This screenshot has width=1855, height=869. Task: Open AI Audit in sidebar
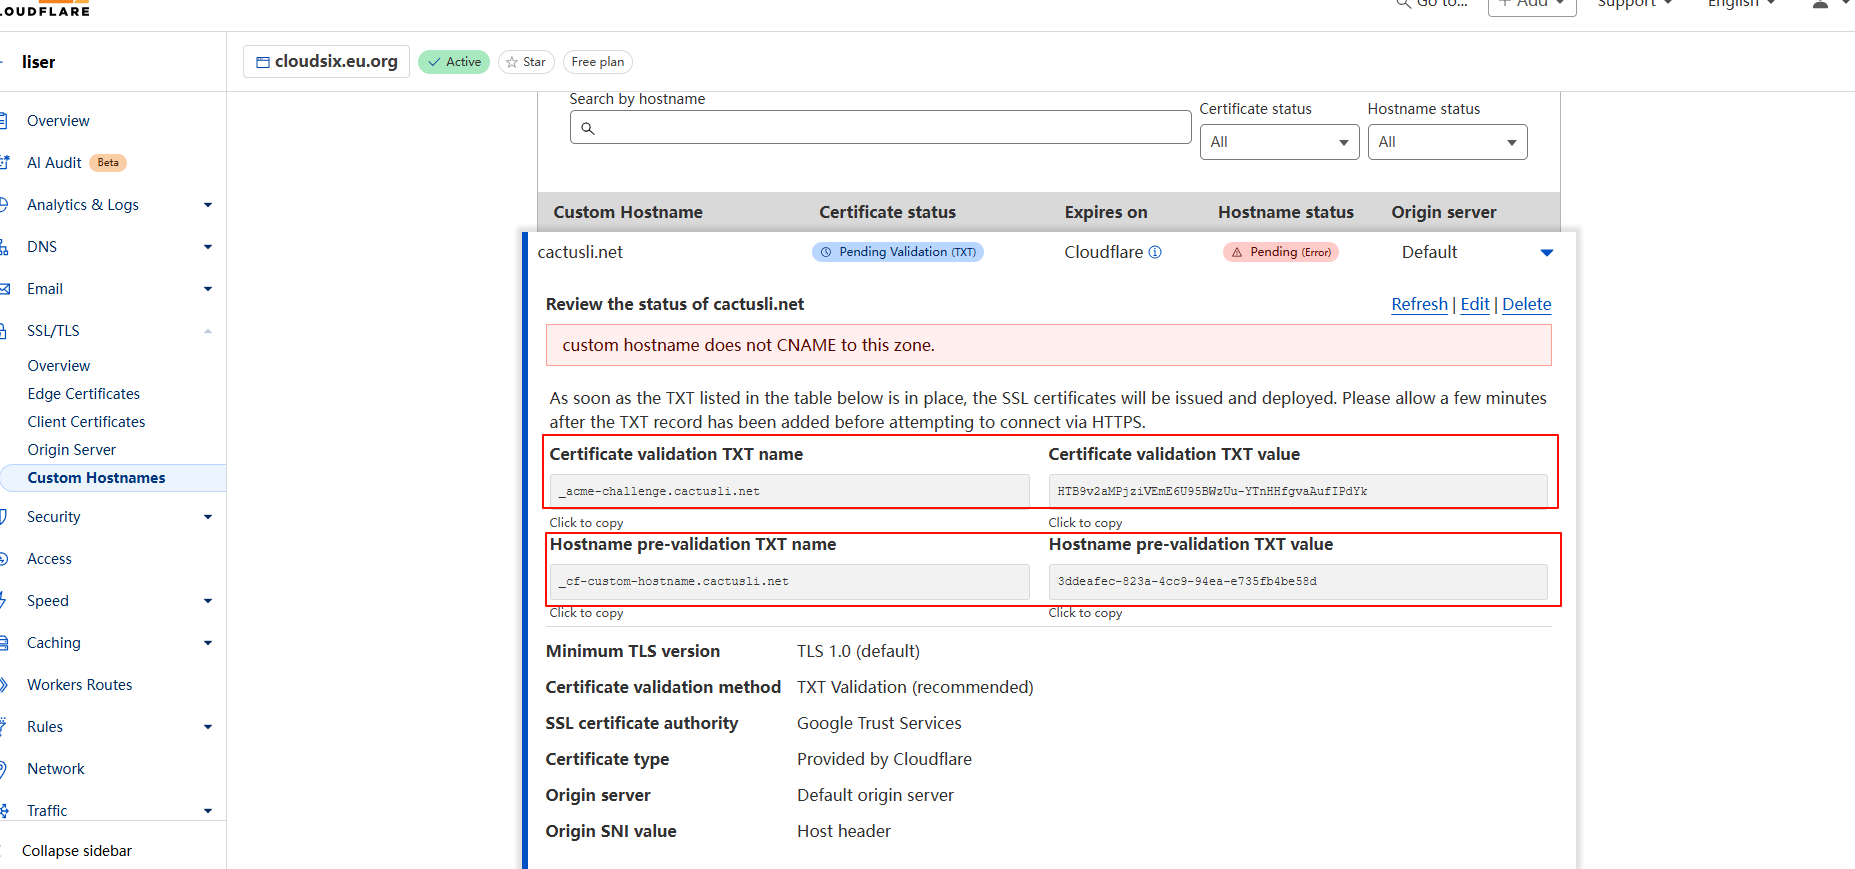point(54,163)
